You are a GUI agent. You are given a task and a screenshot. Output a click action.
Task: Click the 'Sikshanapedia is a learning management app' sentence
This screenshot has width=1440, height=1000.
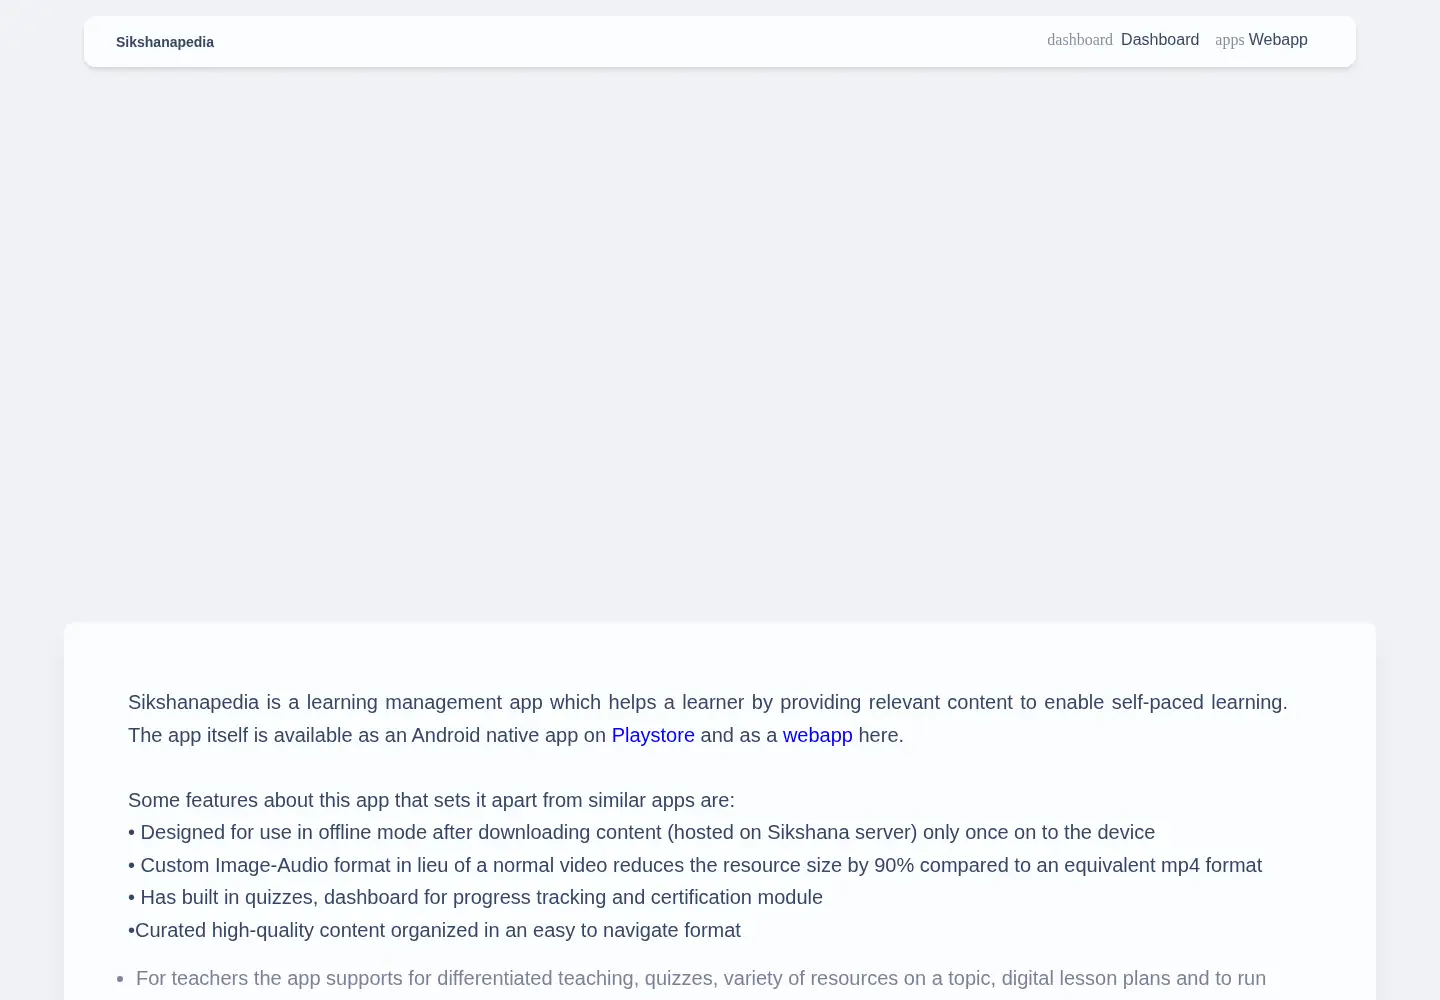tap(708, 702)
